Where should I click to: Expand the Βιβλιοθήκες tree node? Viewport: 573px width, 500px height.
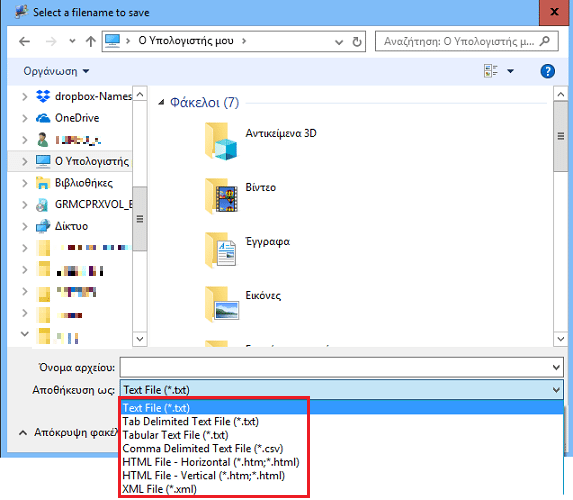tap(24, 183)
